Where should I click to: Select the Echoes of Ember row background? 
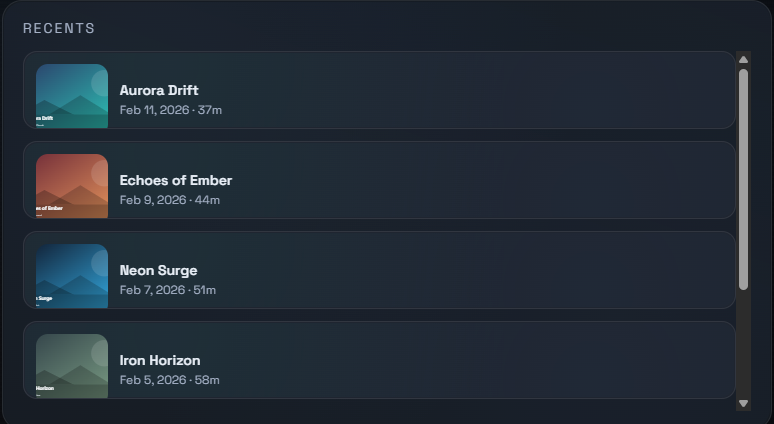tap(480, 180)
